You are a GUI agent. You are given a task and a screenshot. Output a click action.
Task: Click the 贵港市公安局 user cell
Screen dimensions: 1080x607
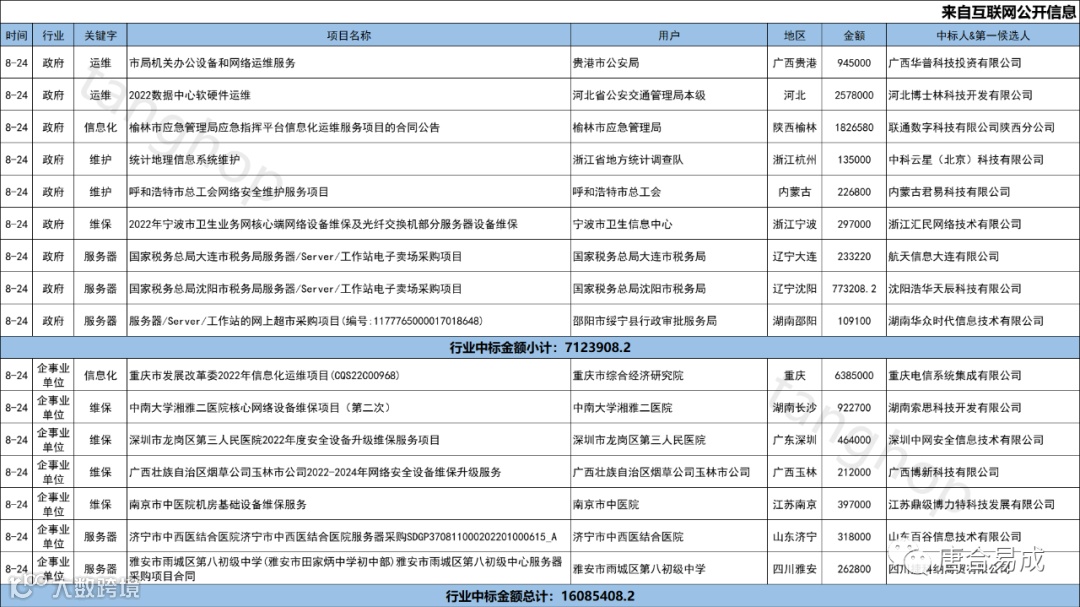click(x=669, y=63)
